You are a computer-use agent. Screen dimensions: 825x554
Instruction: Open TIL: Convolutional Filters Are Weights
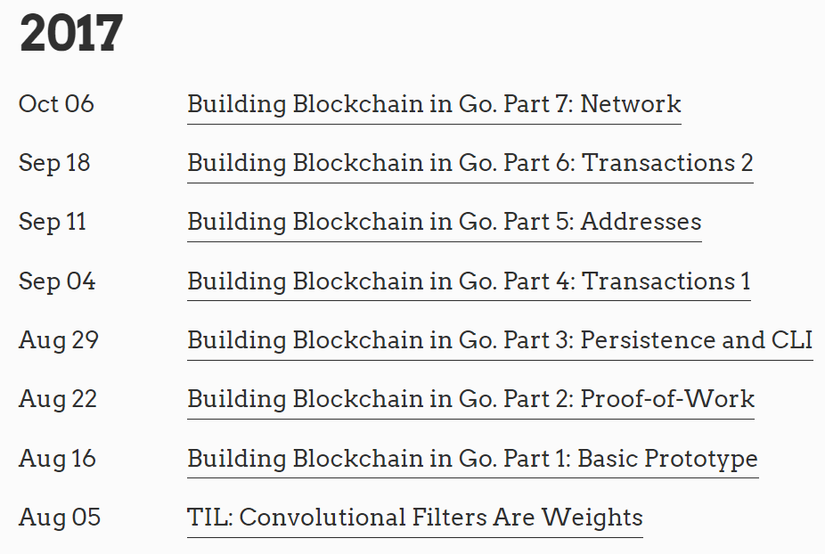click(x=414, y=518)
